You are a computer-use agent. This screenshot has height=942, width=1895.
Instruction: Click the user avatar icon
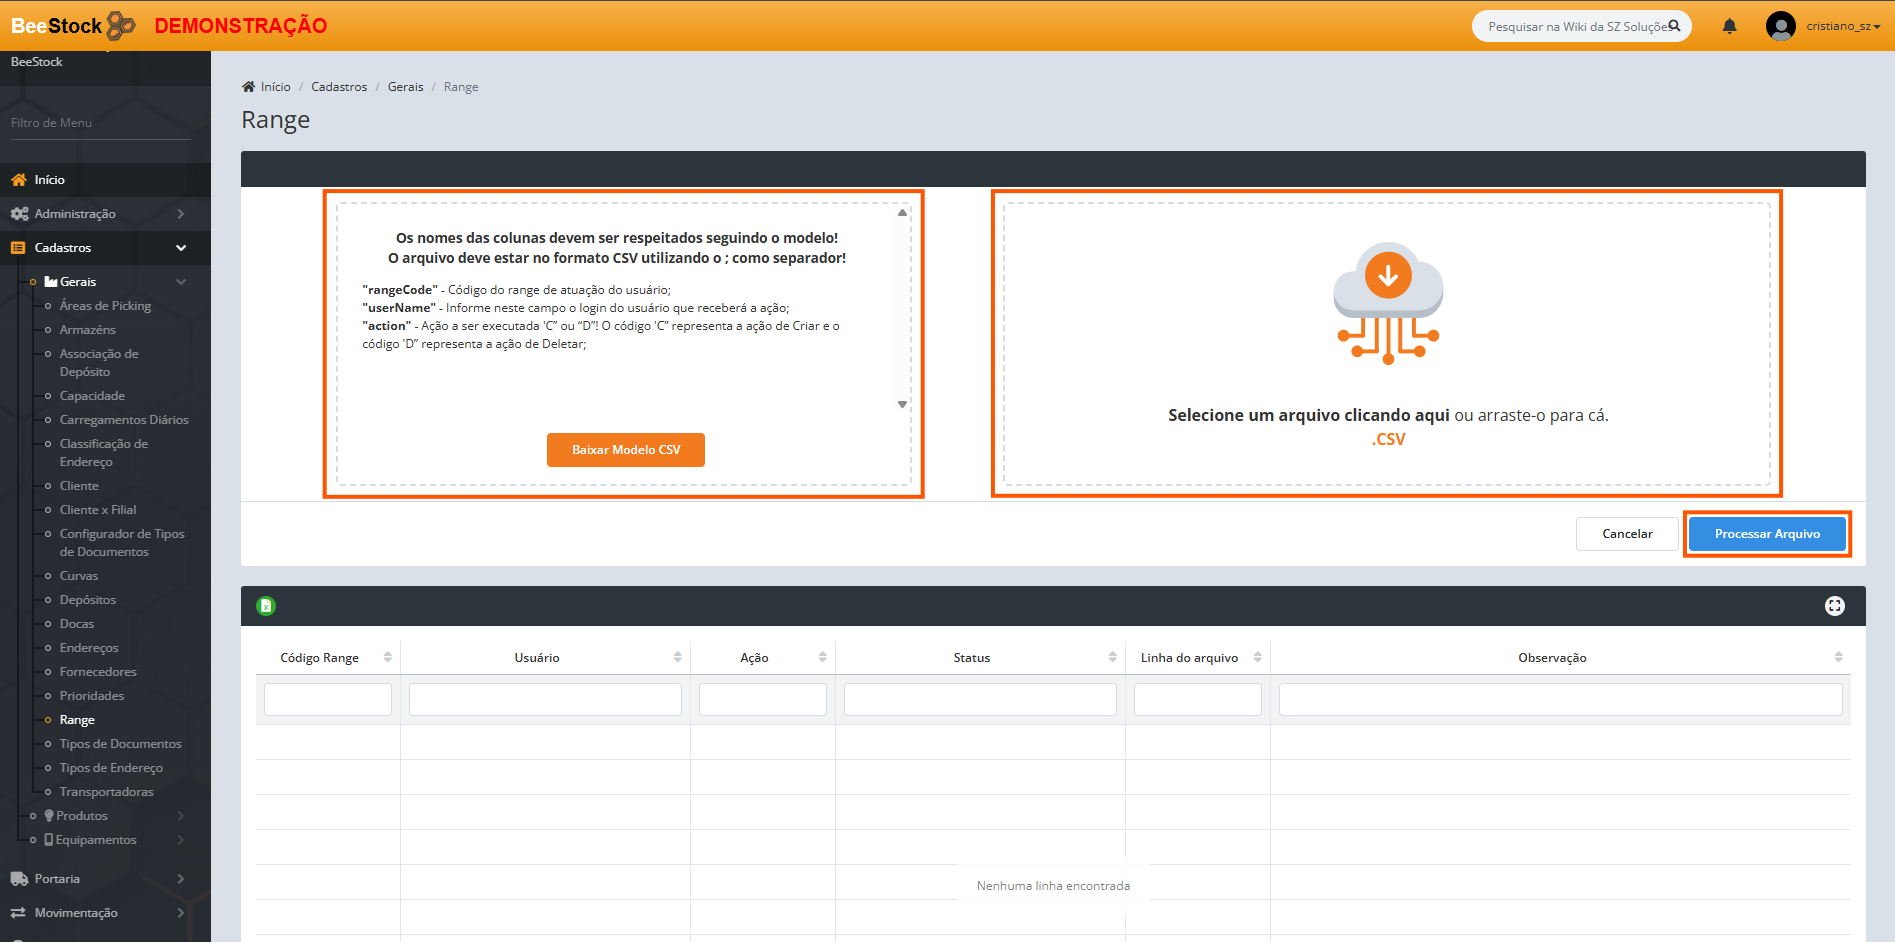pos(1780,26)
